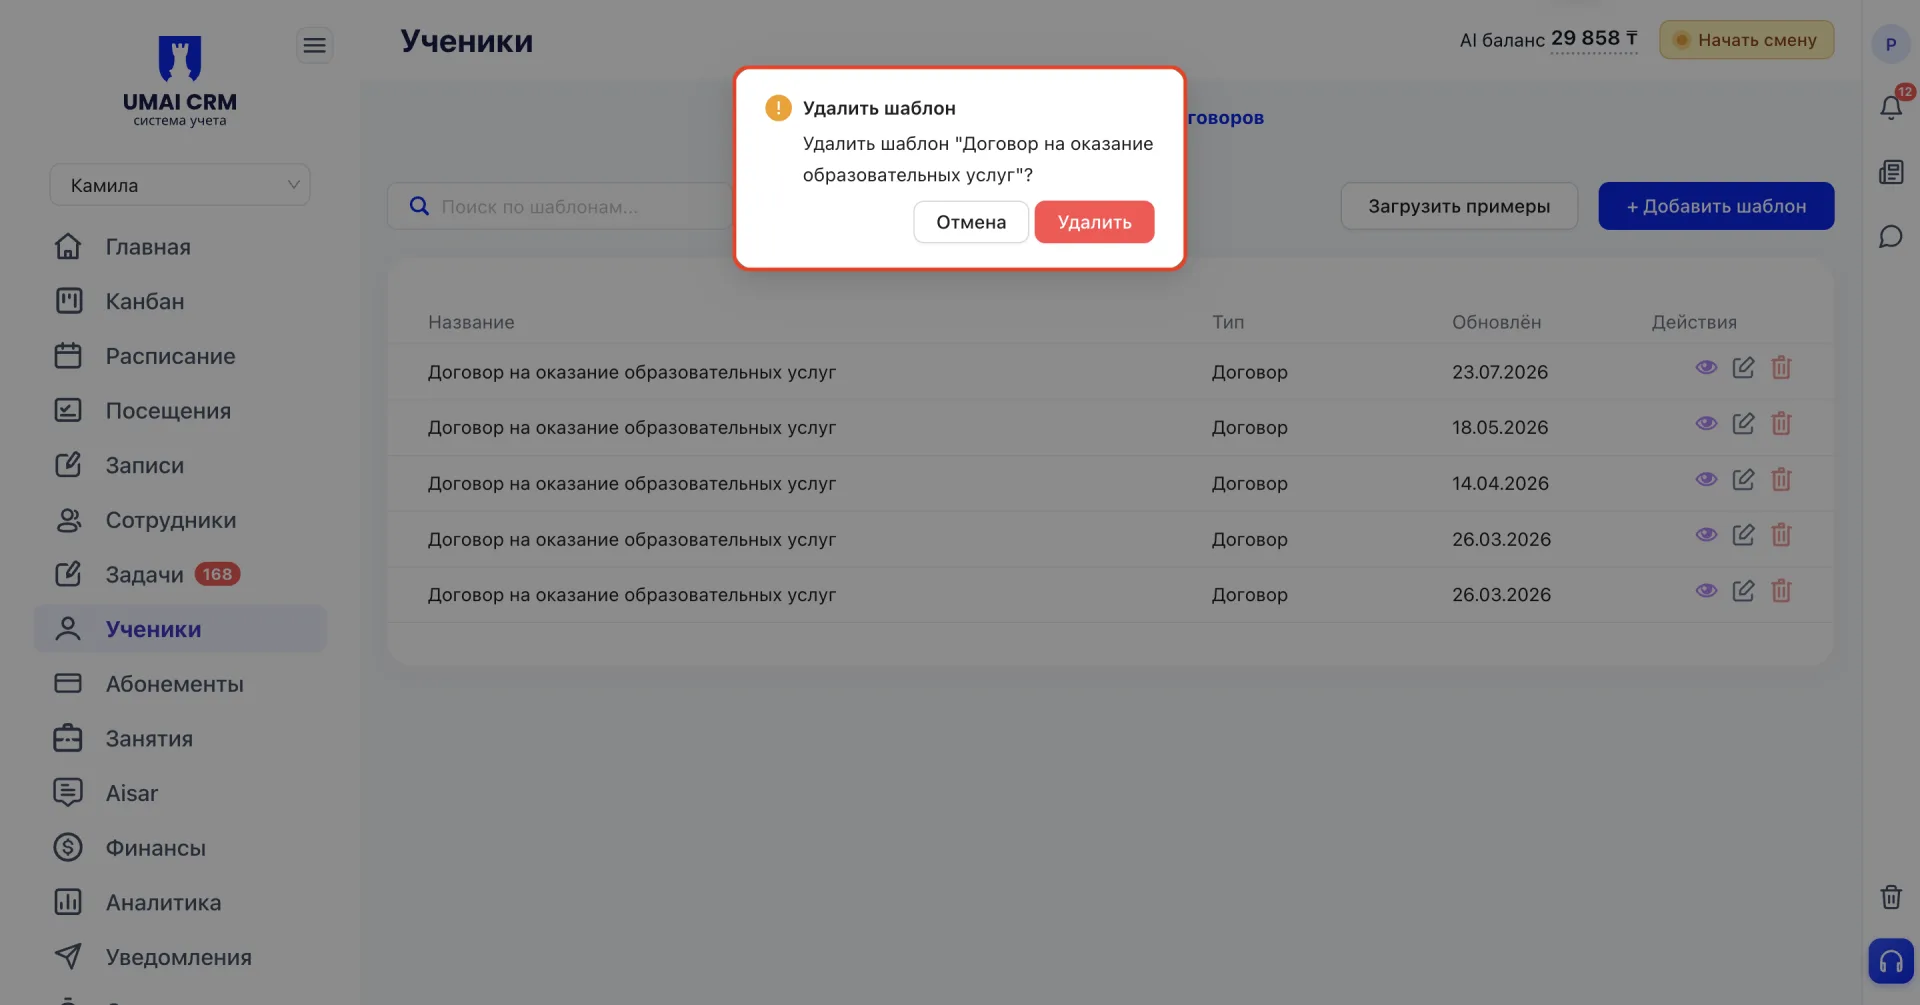This screenshot has width=1920, height=1005.
Task: Click the Финансы dollar icon
Action: click(68, 848)
